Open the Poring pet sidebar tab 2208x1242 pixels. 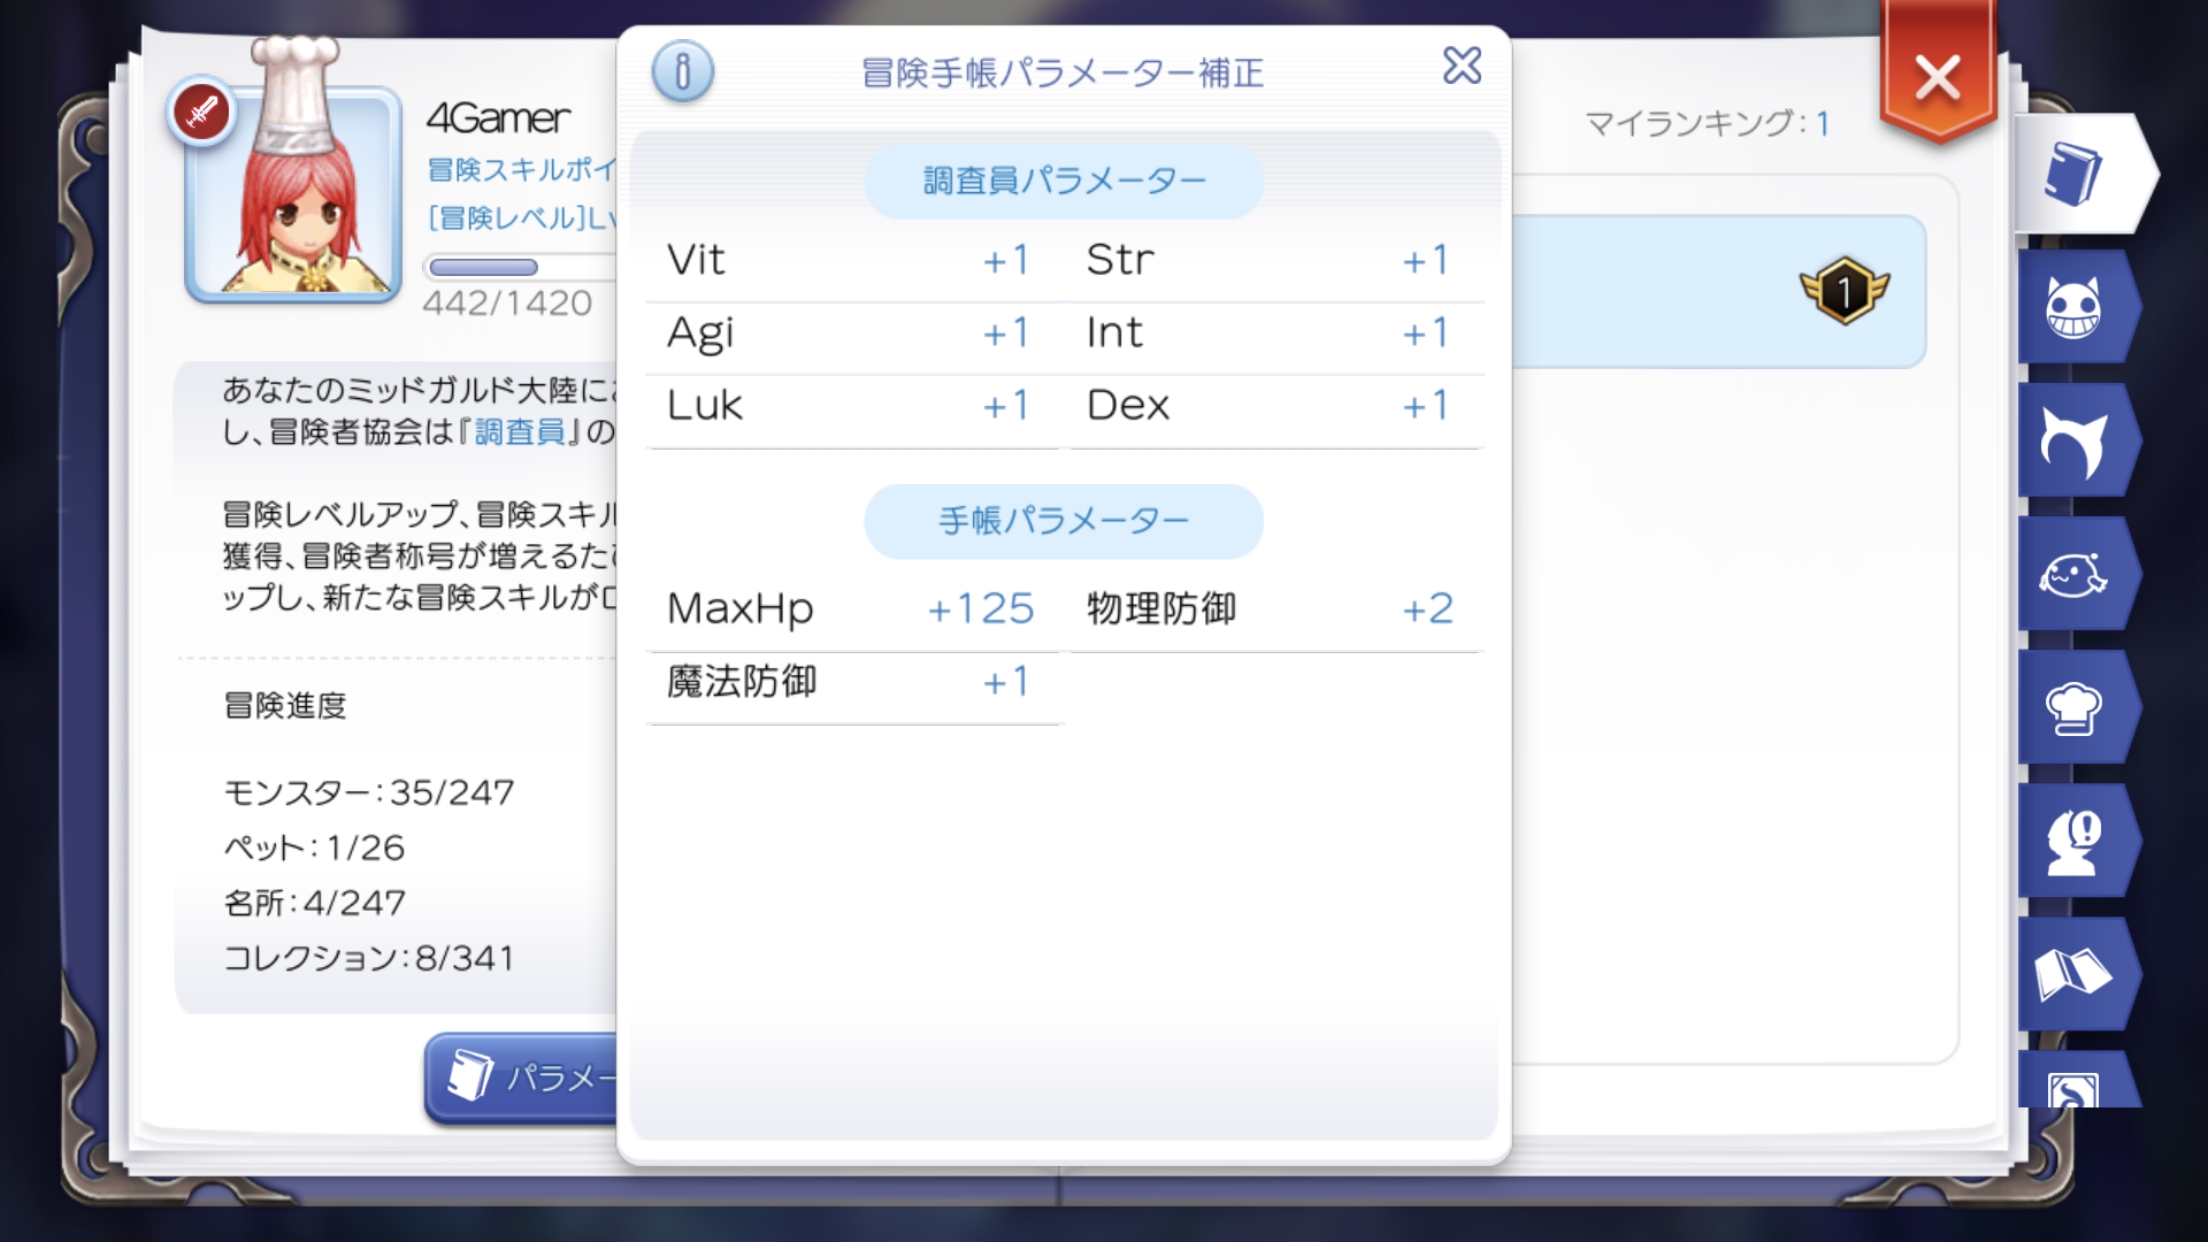(x=2073, y=575)
